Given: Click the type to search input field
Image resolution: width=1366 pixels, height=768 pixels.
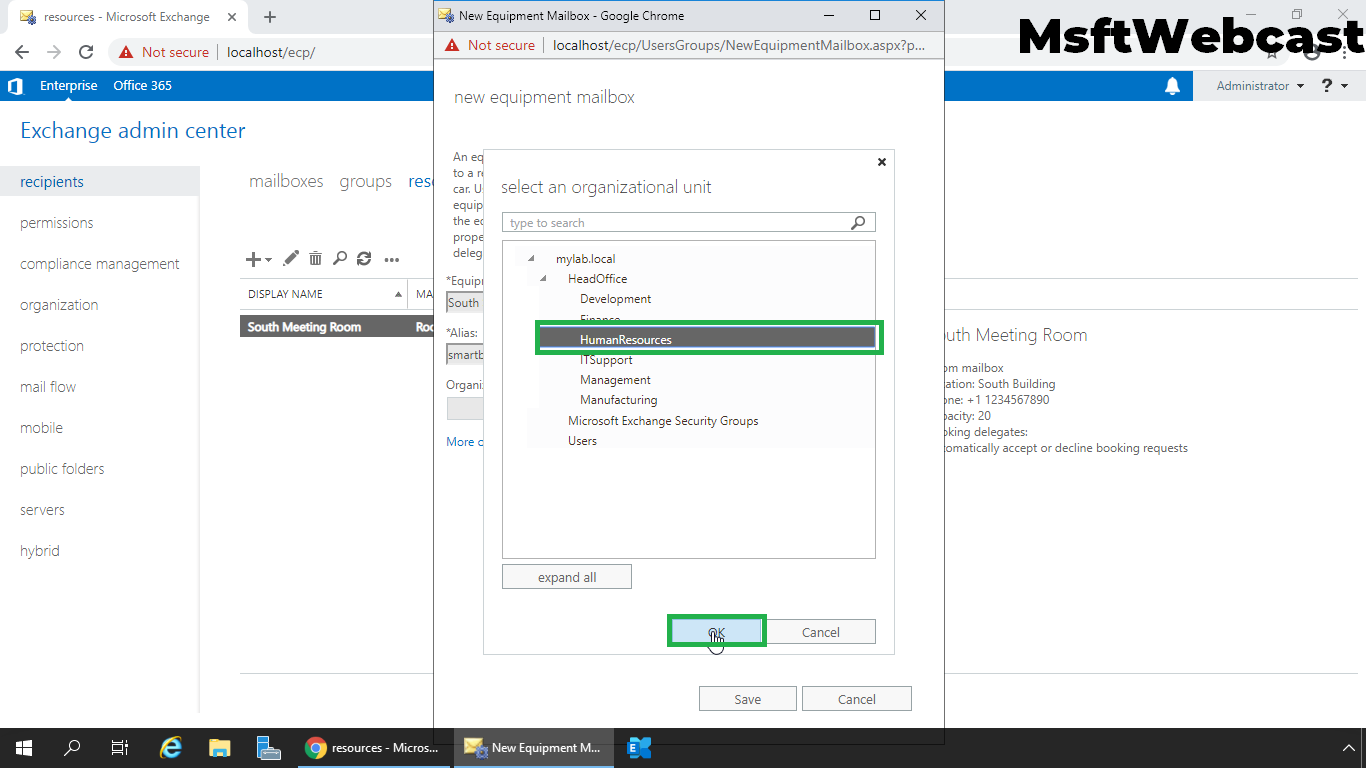Looking at the screenshot, I should point(676,223).
